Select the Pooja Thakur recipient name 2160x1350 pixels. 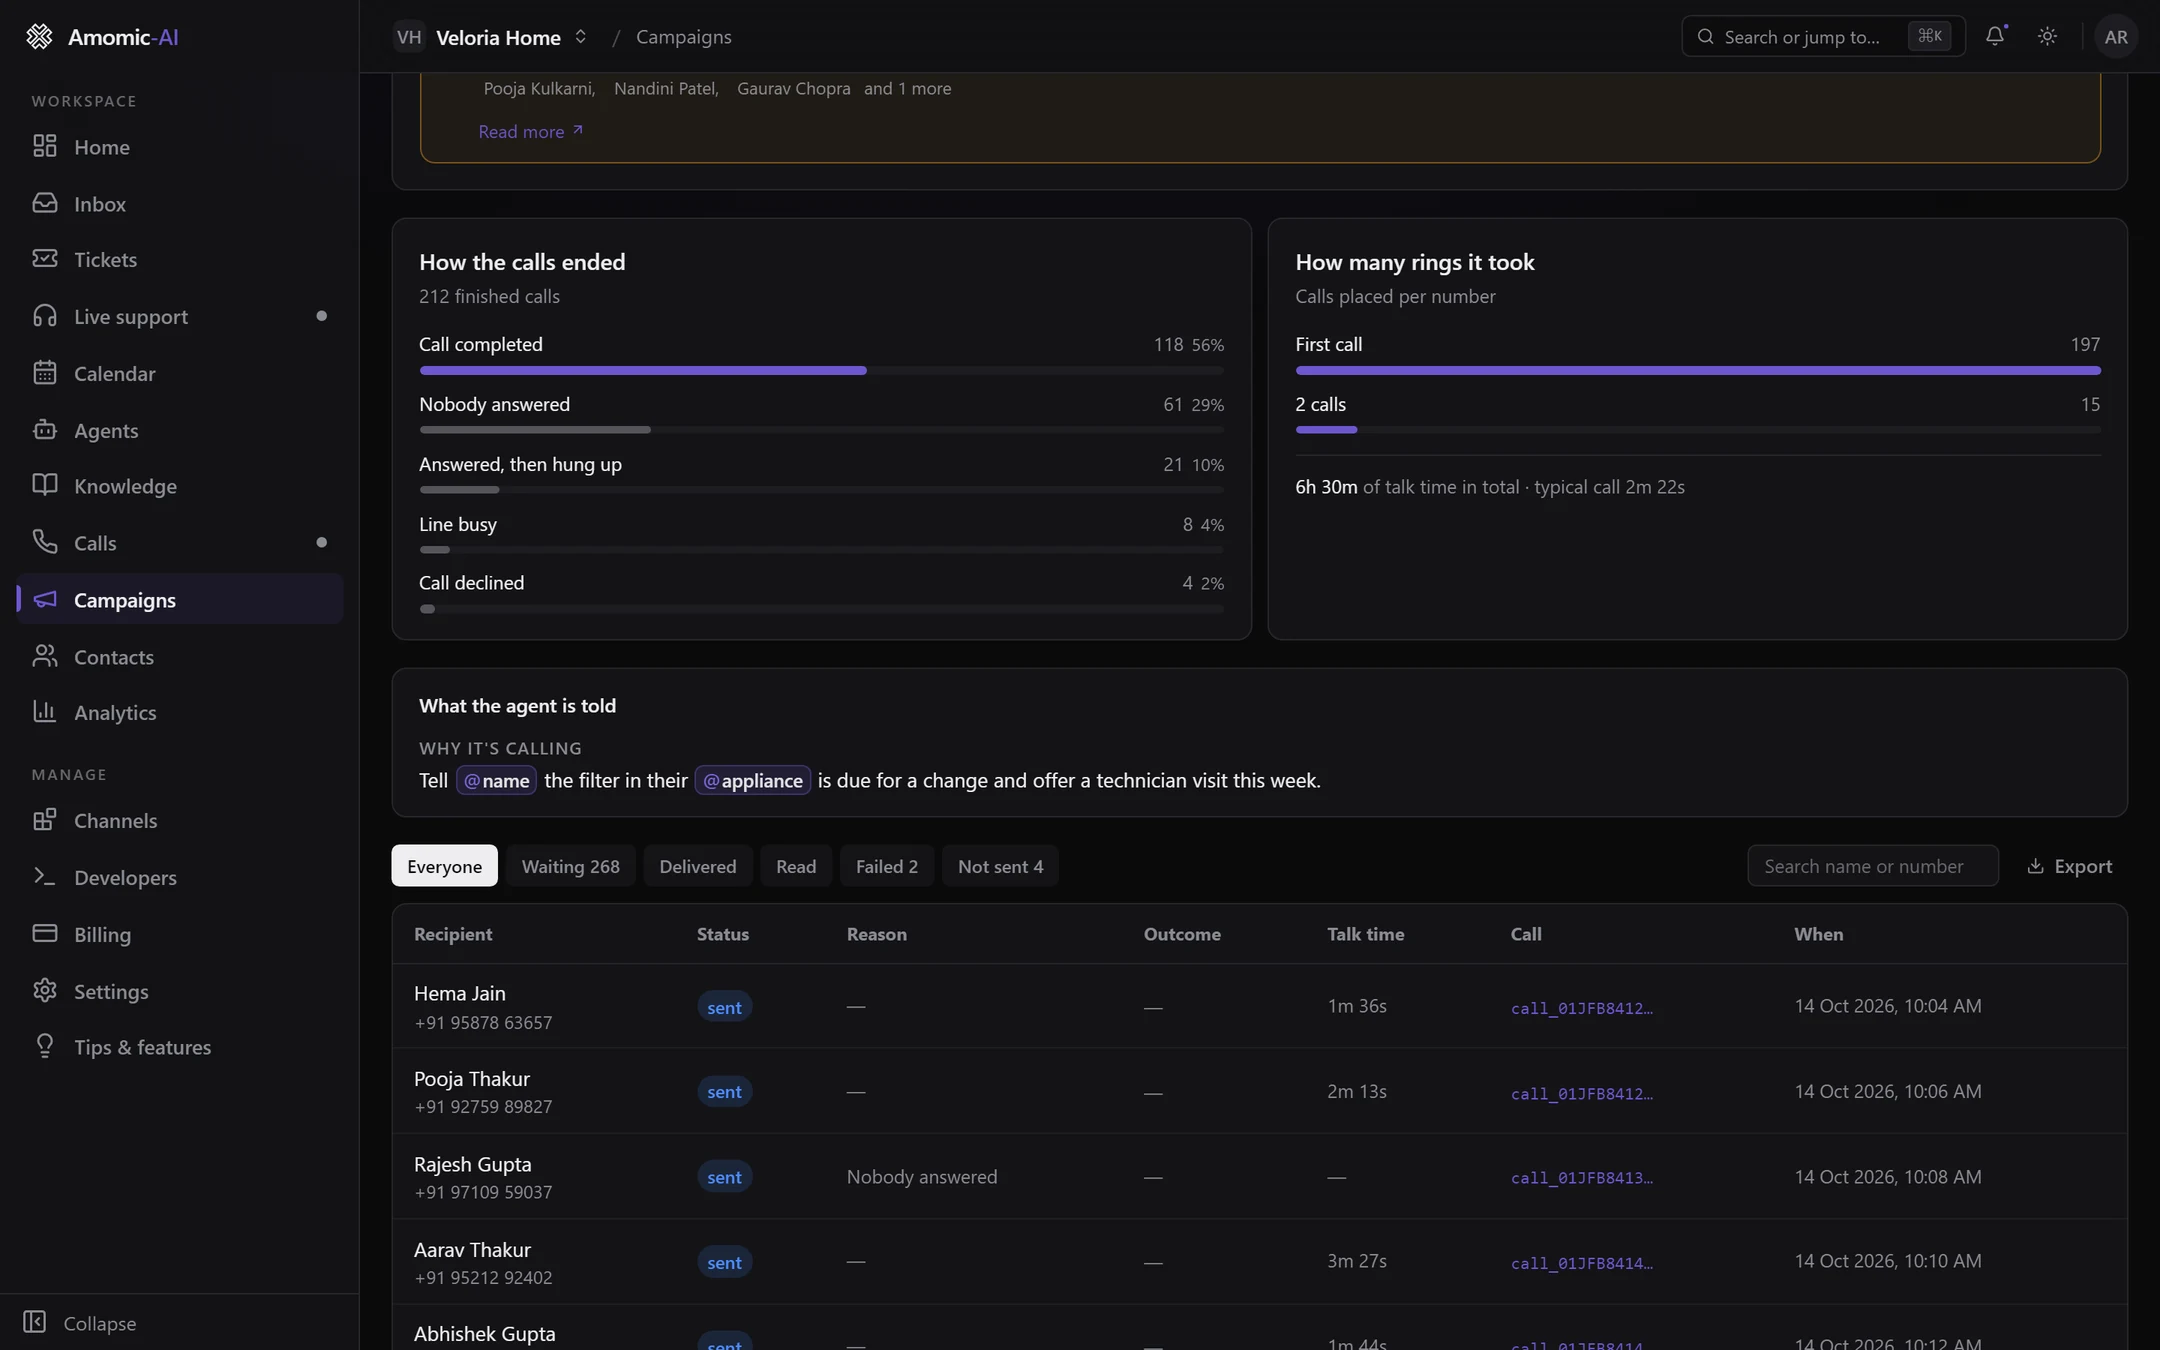[472, 1079]
